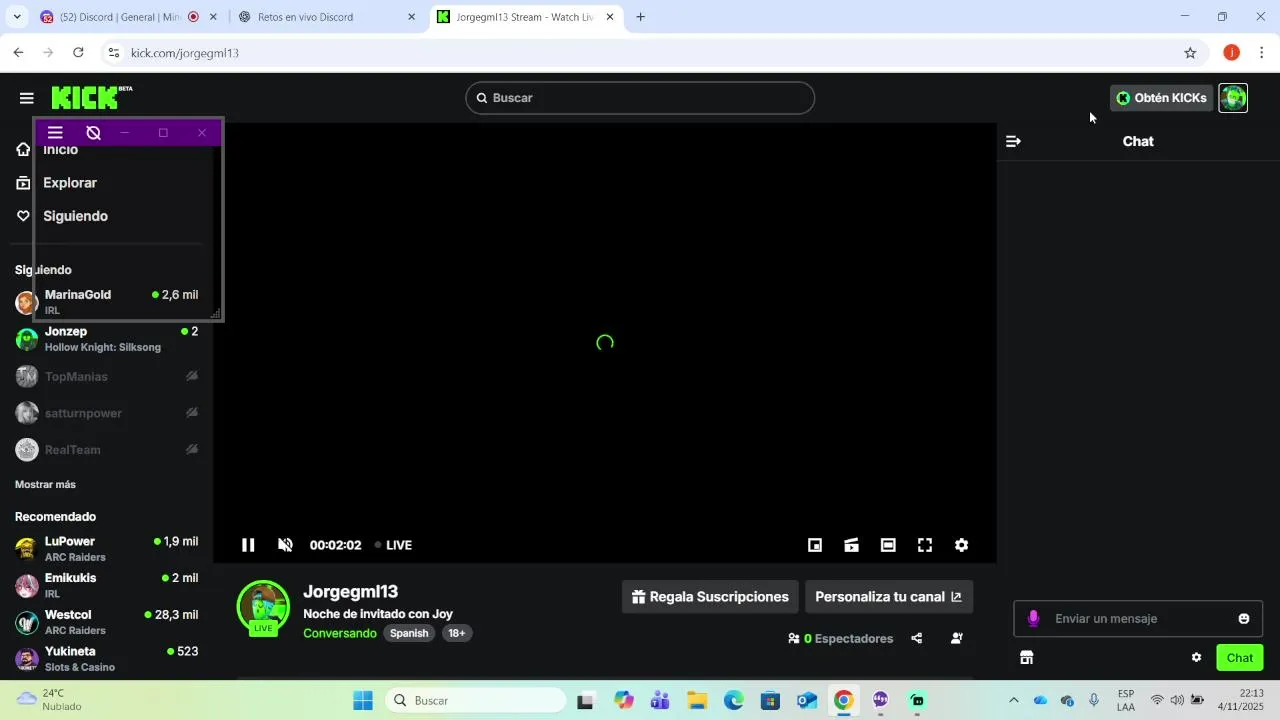Click the share stream icon
Screen dimensions: 1280x720
point(917,638)
